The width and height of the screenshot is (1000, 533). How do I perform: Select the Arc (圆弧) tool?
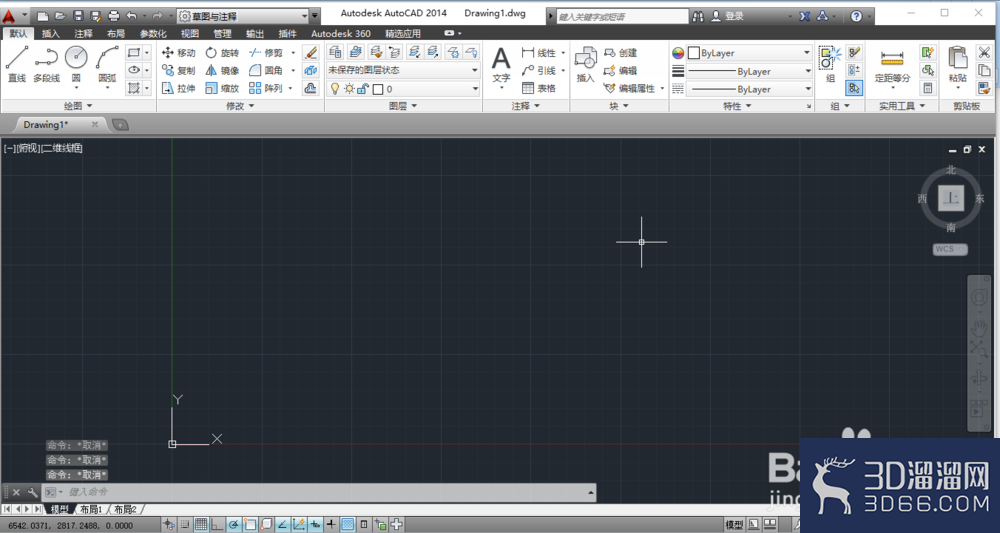[x=107, y=64]
